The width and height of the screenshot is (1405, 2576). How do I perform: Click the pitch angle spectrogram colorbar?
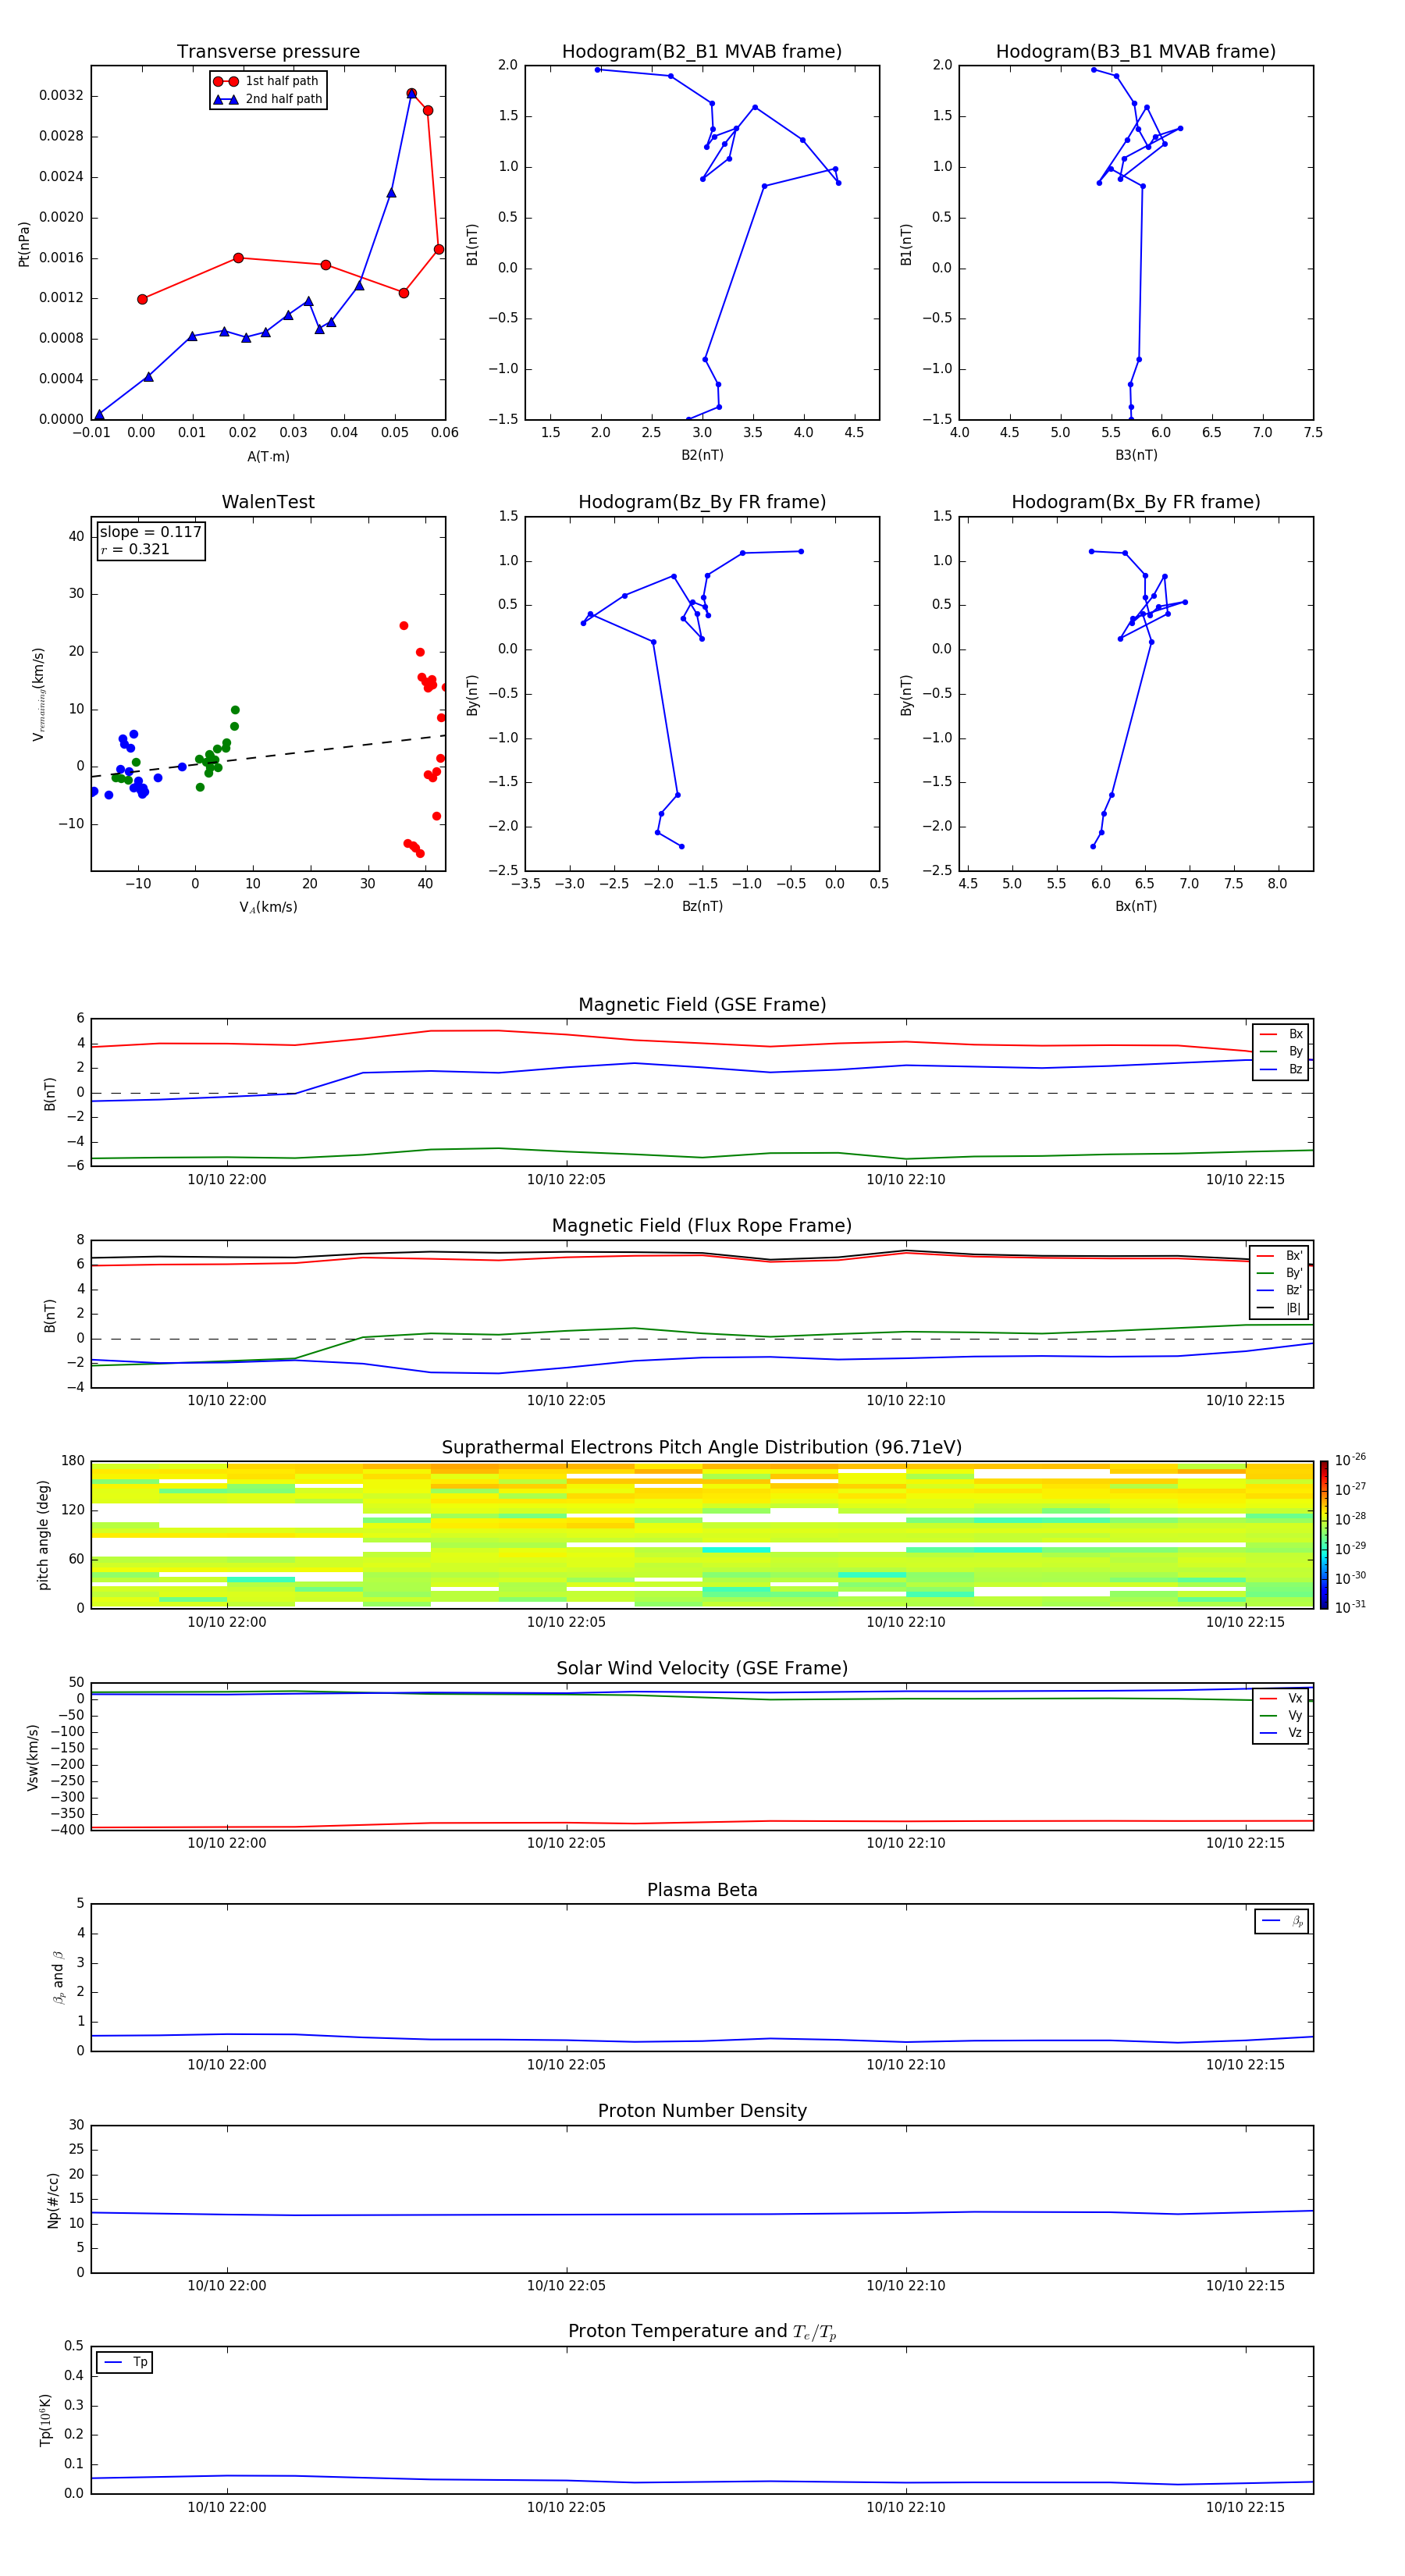(x=1324, y=1535)
